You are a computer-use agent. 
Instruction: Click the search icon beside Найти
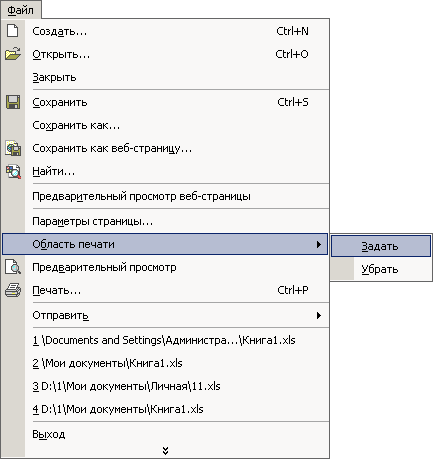(13, 171)
